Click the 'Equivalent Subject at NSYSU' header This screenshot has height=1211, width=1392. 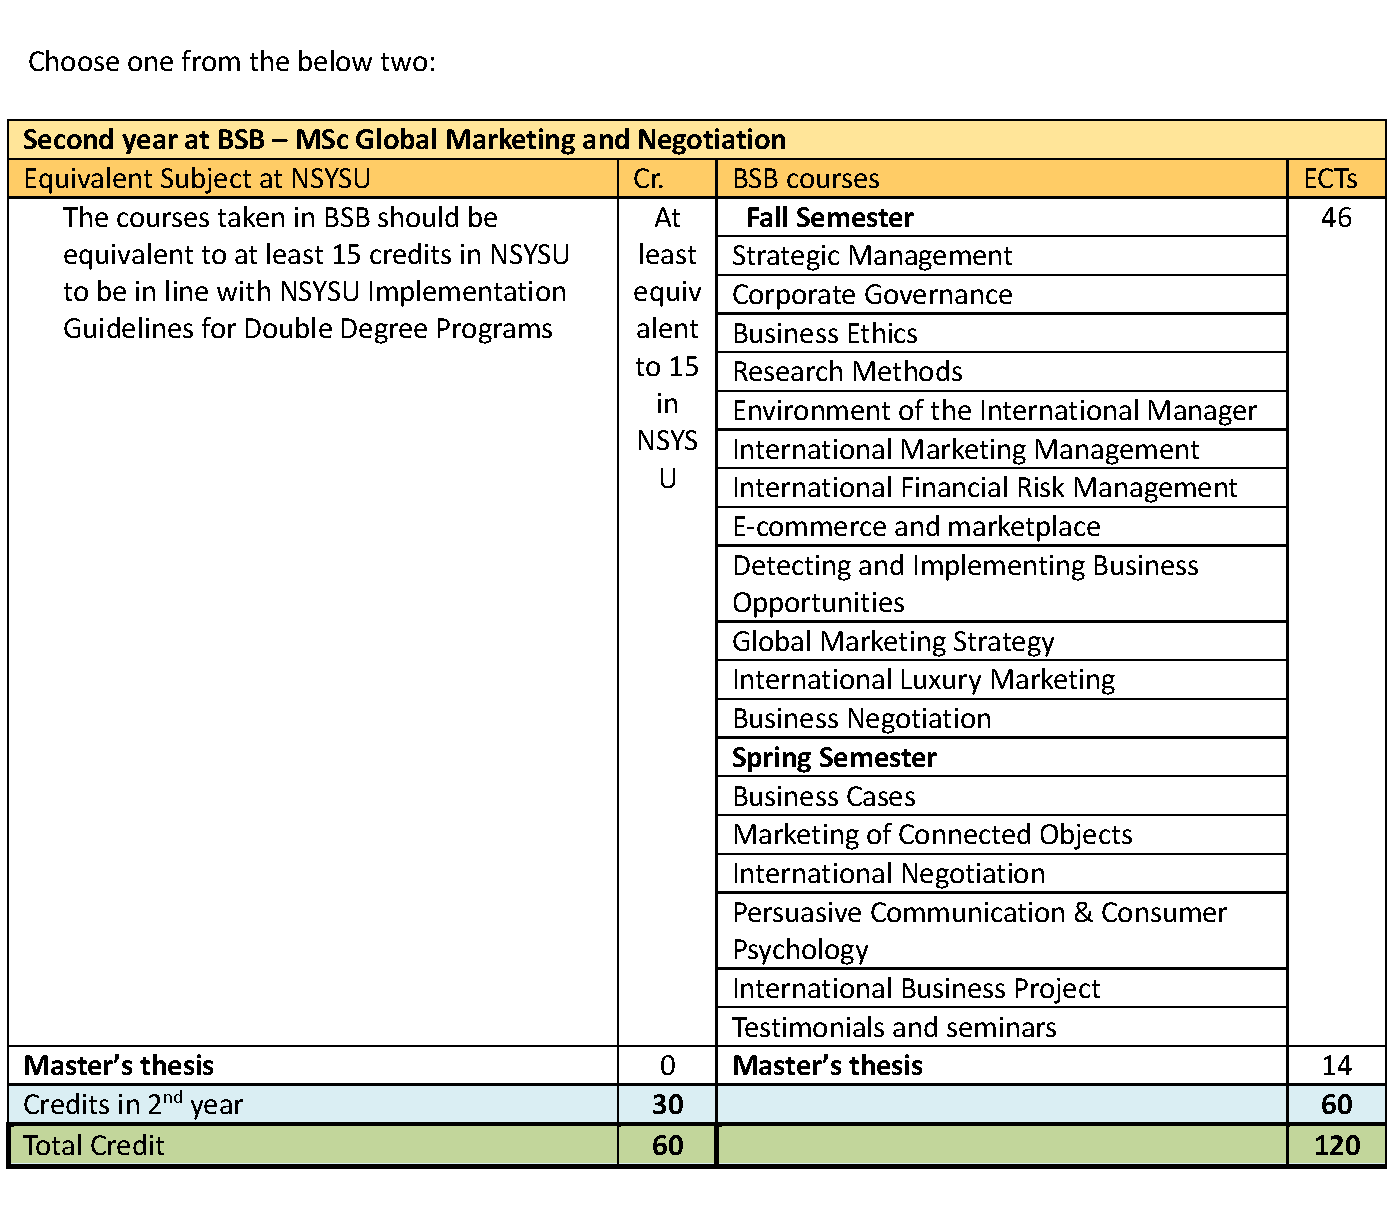point(197,179)
